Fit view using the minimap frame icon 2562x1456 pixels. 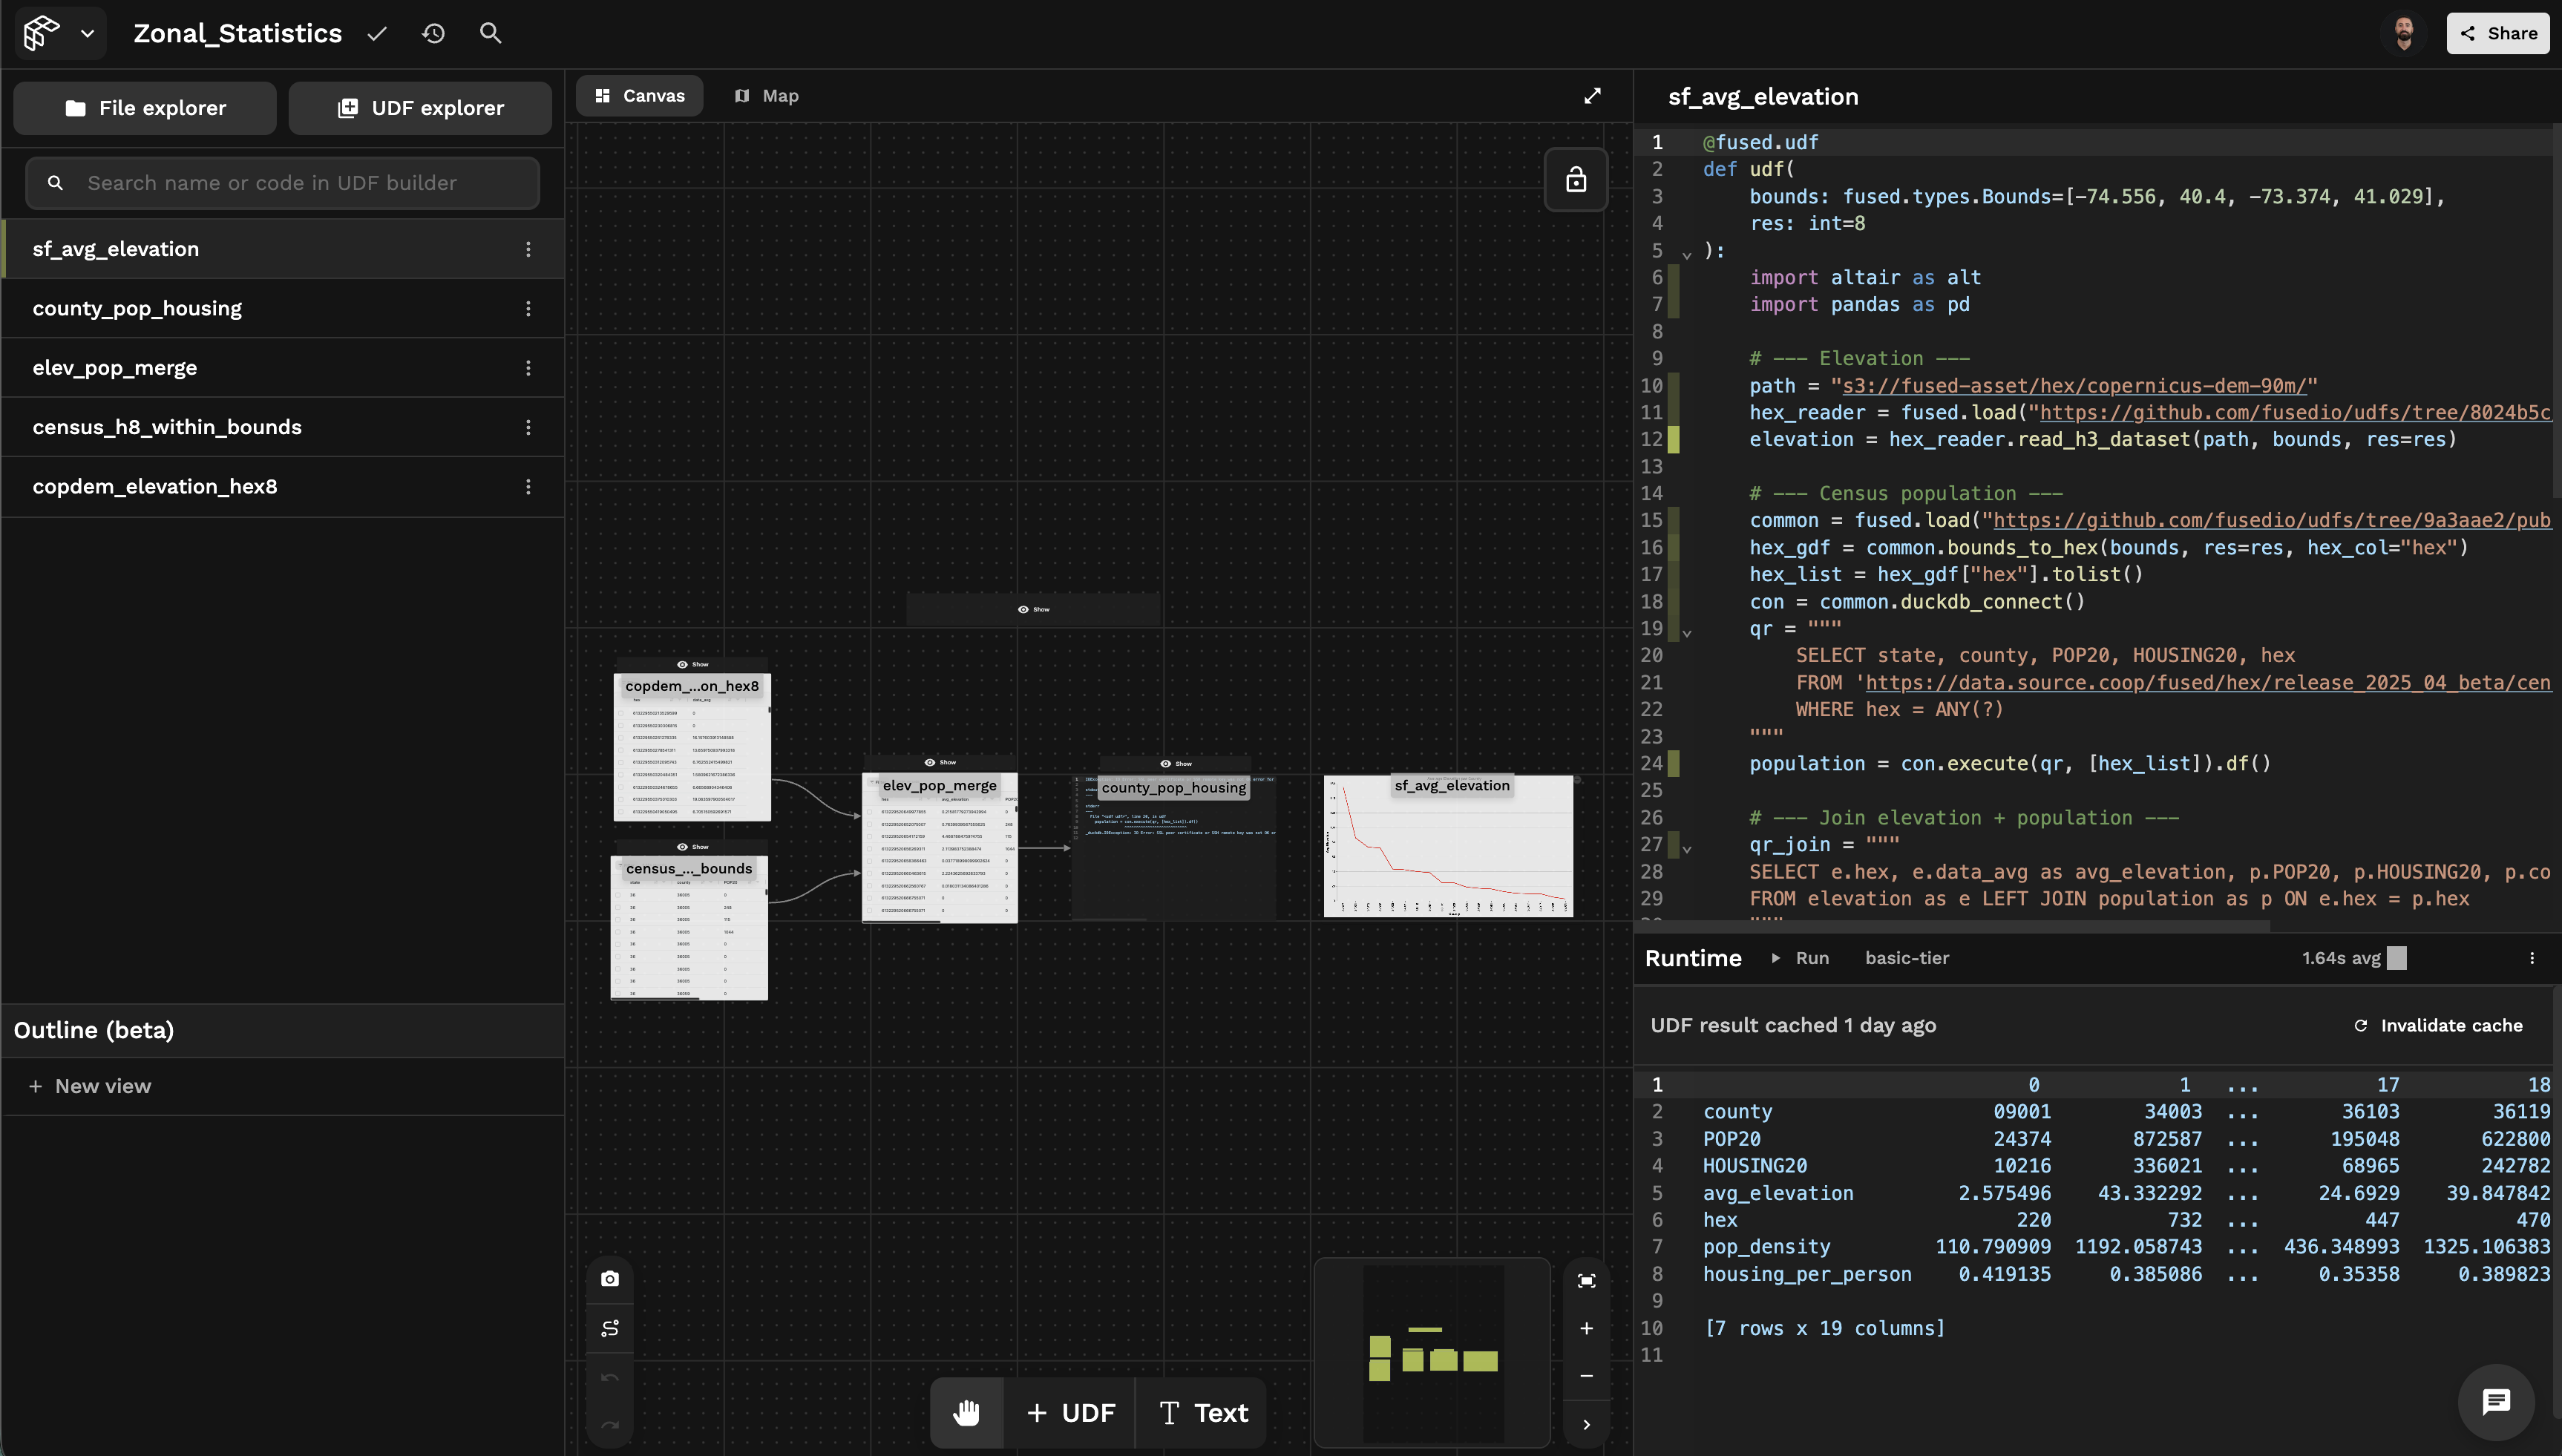(x=1586, y=1280)
